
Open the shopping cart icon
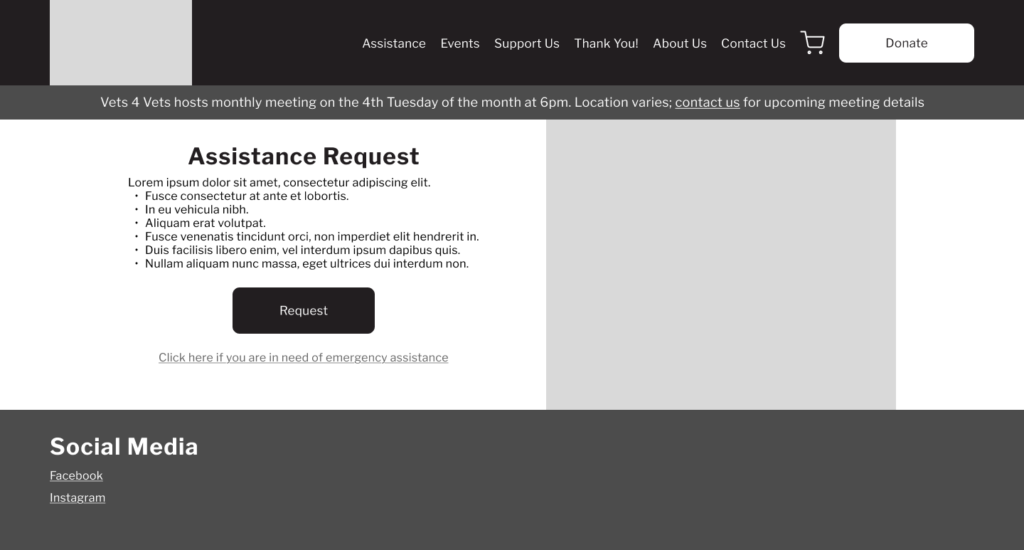pyautogui.click(x=812, y=43)
